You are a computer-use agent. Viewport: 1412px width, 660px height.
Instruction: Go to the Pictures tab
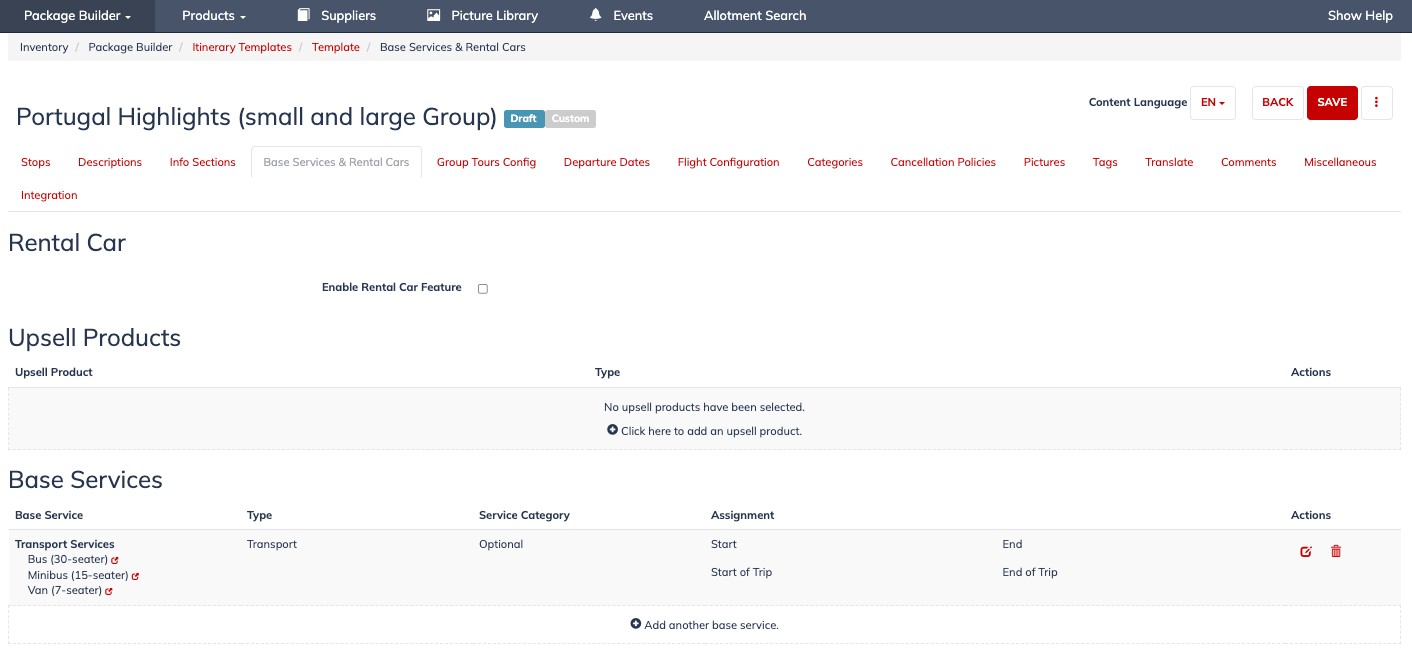click(x=1044, y=162)
